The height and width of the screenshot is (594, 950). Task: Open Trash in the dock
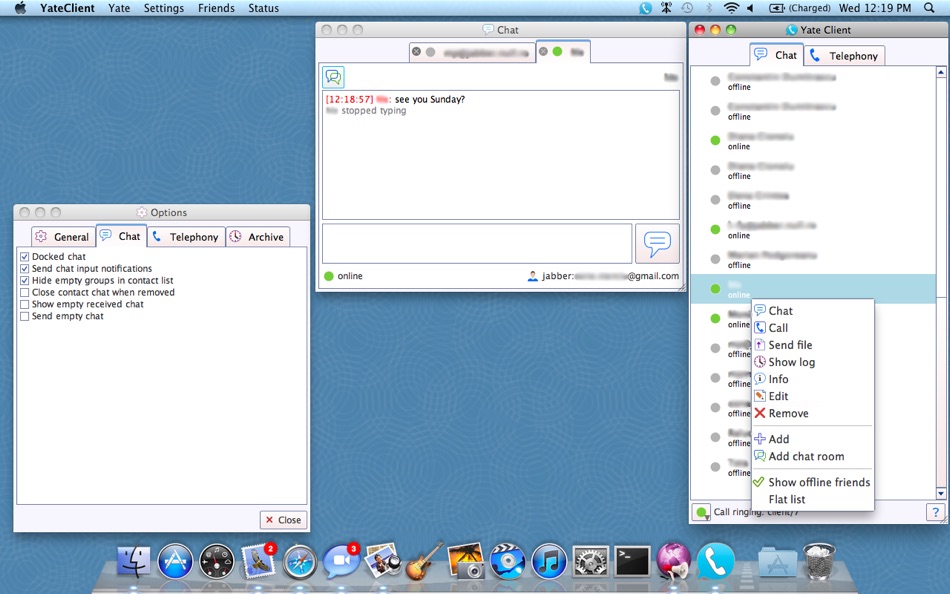819,561
